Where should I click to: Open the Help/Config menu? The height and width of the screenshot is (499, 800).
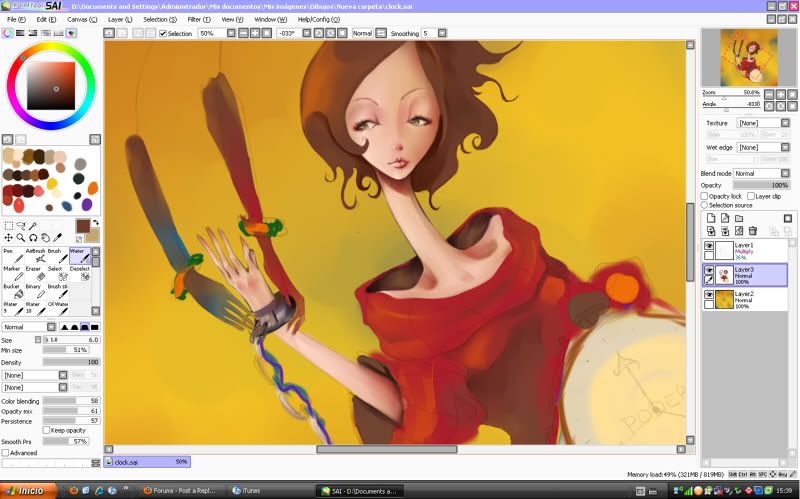319,19
